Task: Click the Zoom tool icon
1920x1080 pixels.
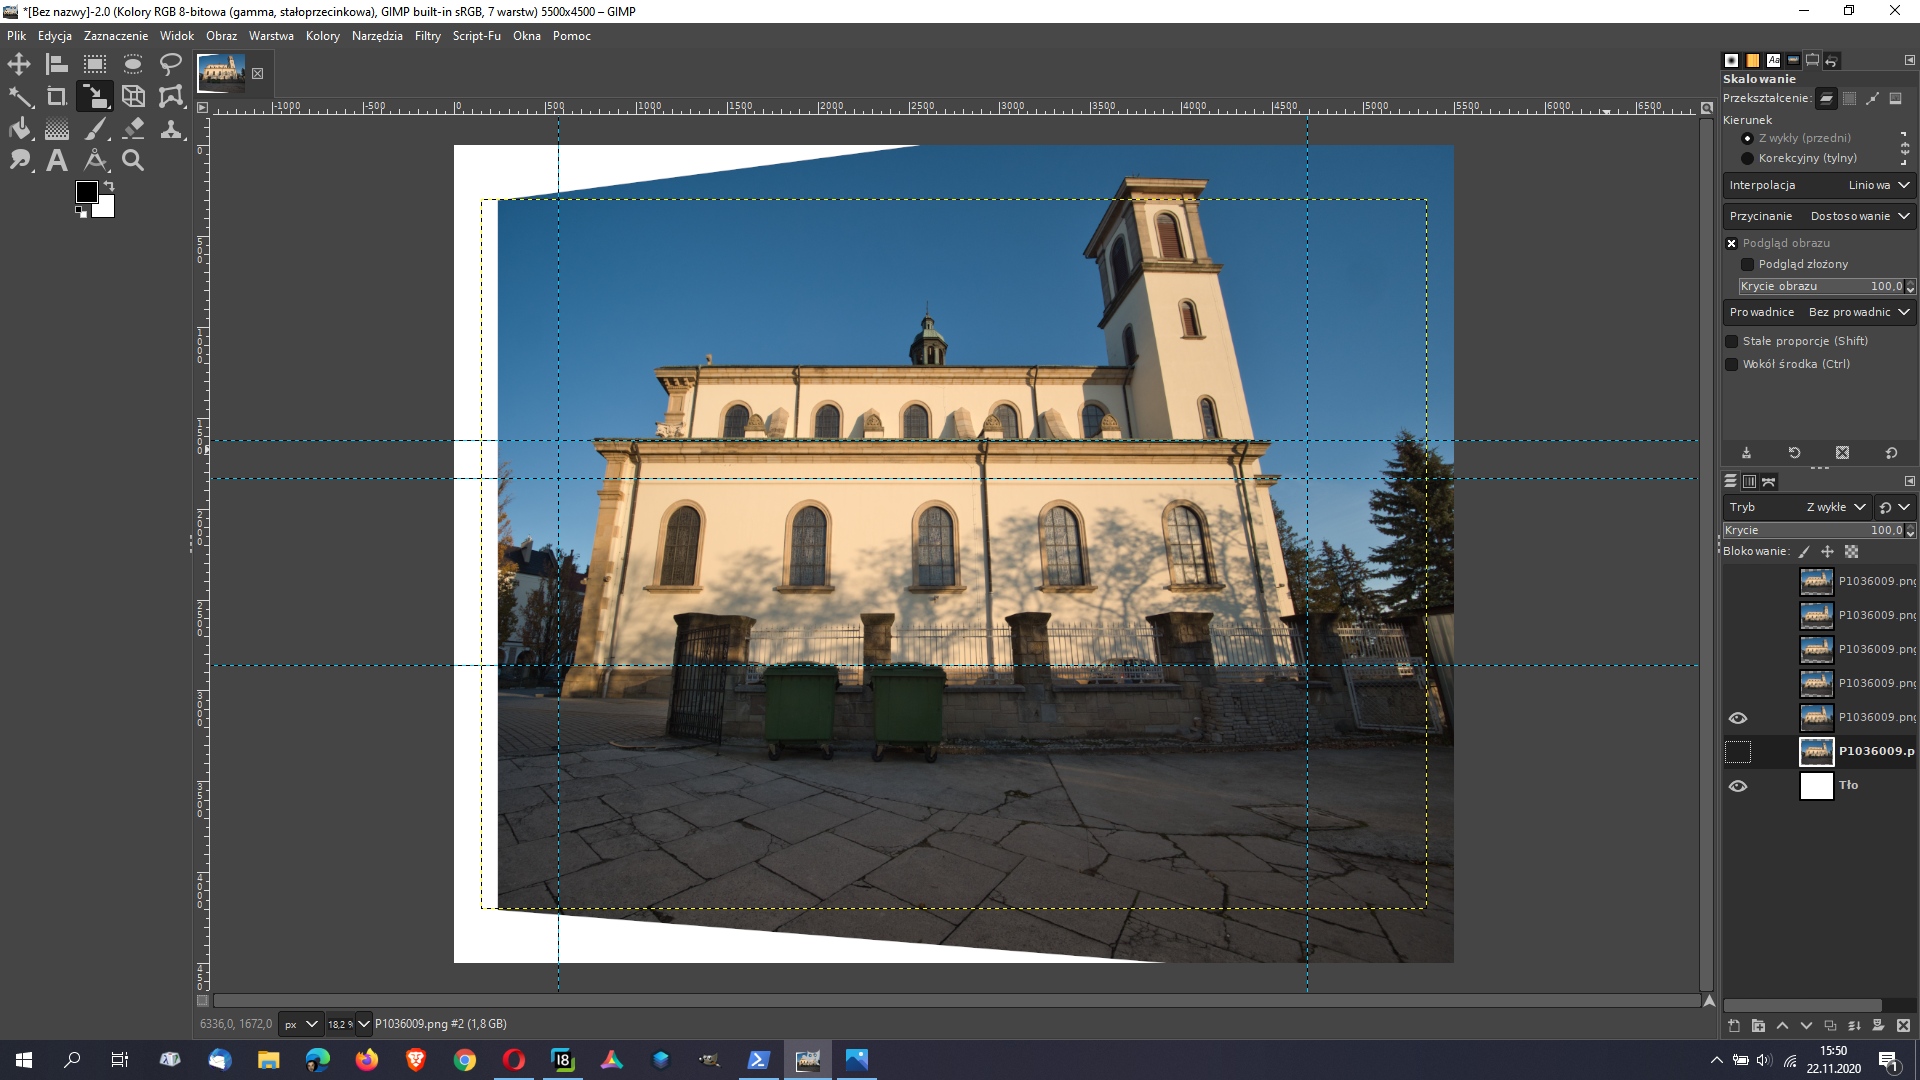Action: click(131, 160)
